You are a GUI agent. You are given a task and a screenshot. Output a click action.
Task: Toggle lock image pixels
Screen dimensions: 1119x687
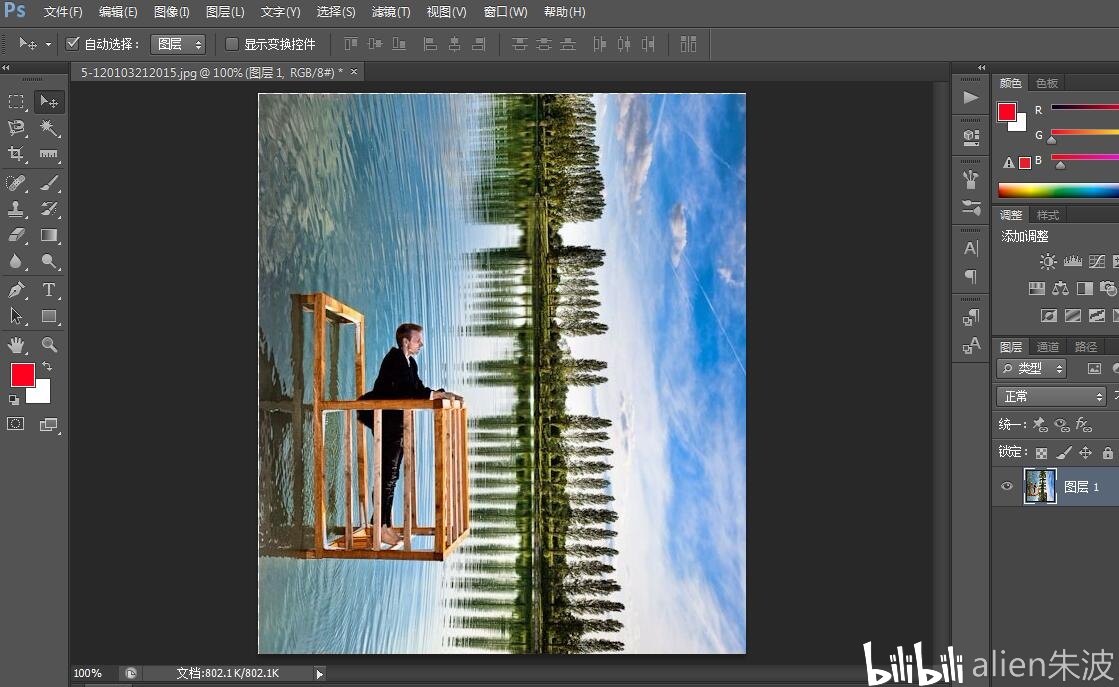click(1064, 453)
